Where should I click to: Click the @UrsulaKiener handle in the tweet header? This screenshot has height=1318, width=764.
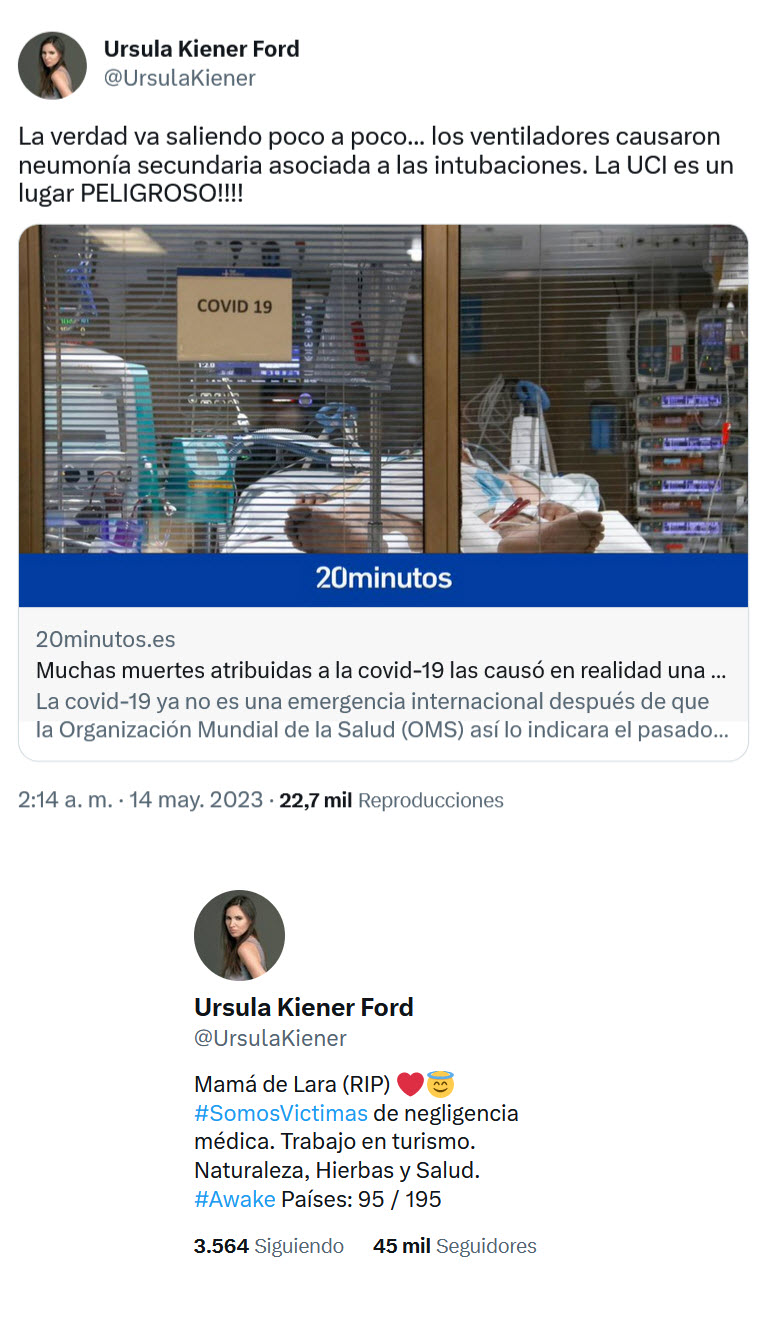tap(179, 78)
